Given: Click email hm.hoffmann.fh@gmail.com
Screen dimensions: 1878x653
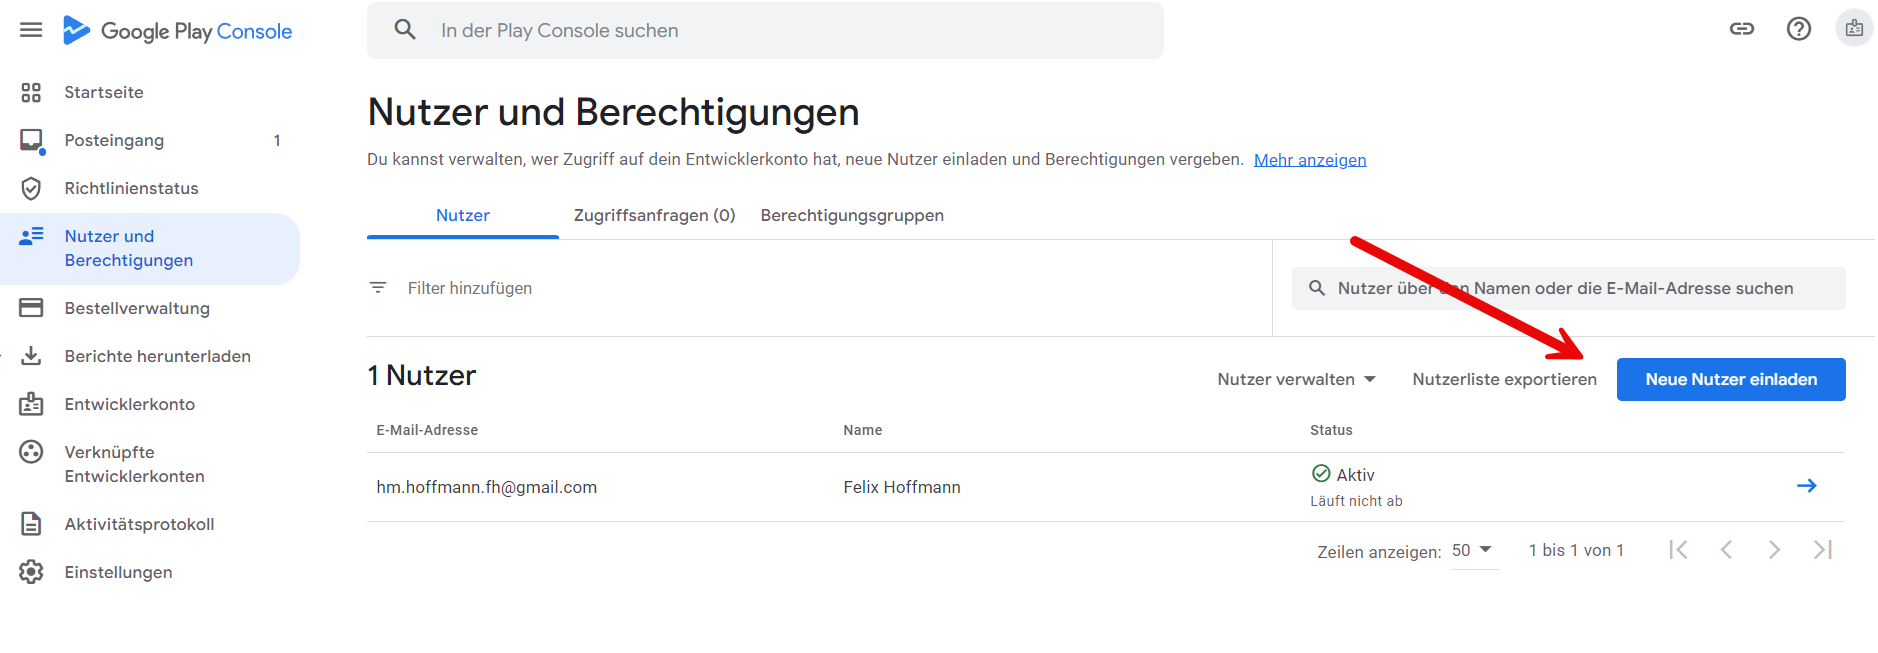Looking at the screenshot, I should coord(487,487).
